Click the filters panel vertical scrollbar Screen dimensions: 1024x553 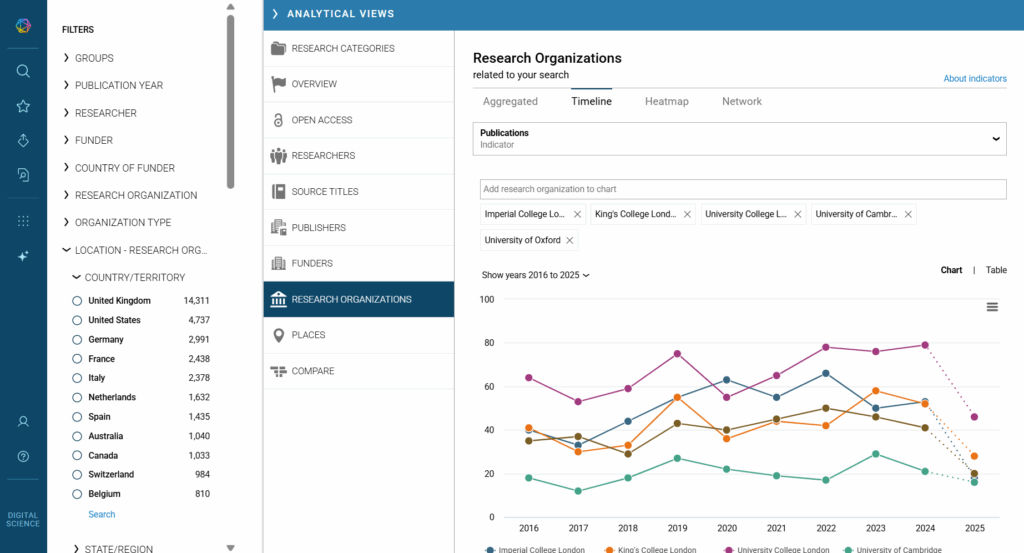click(231, 100)
